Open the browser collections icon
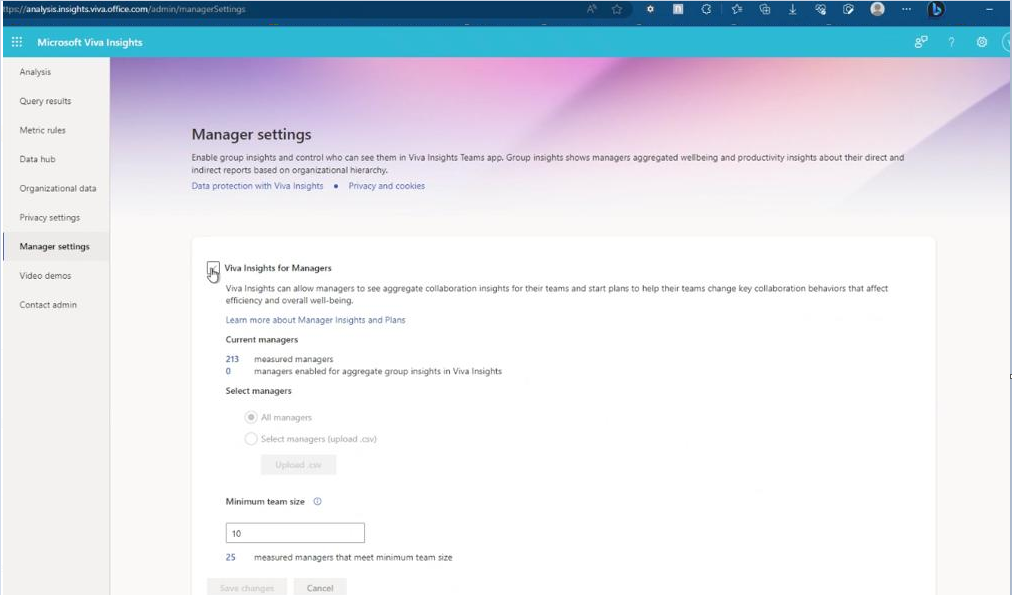 [765, 9]
